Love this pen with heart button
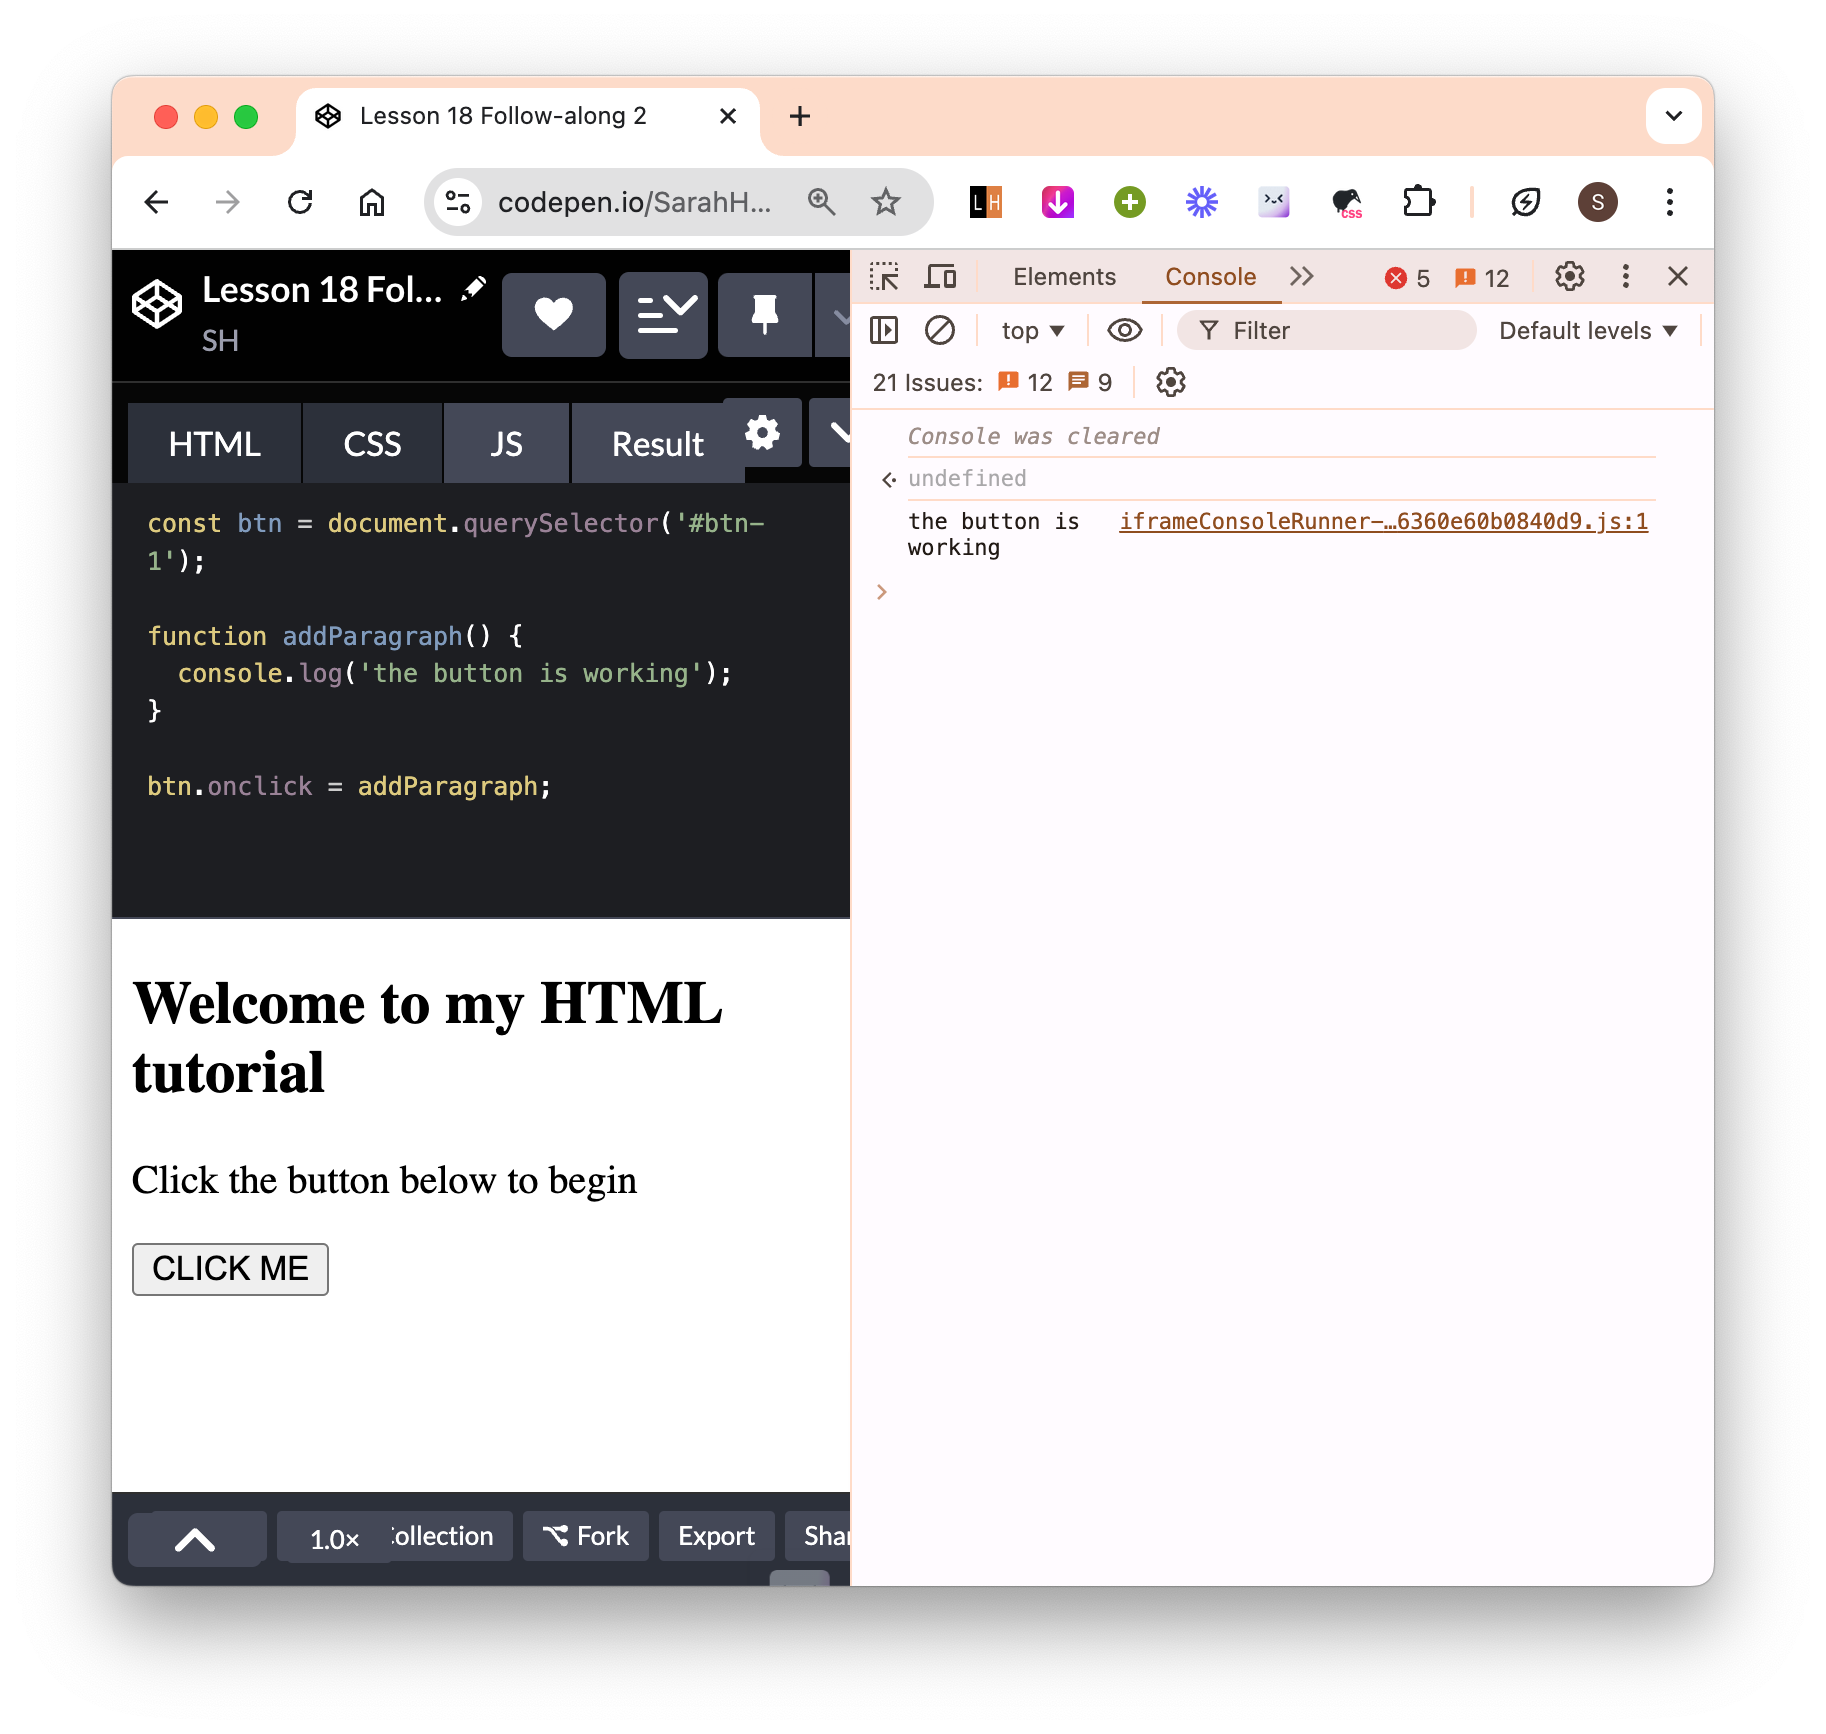The width and height of the screenshot is (1826, 1734). (554, 314)
